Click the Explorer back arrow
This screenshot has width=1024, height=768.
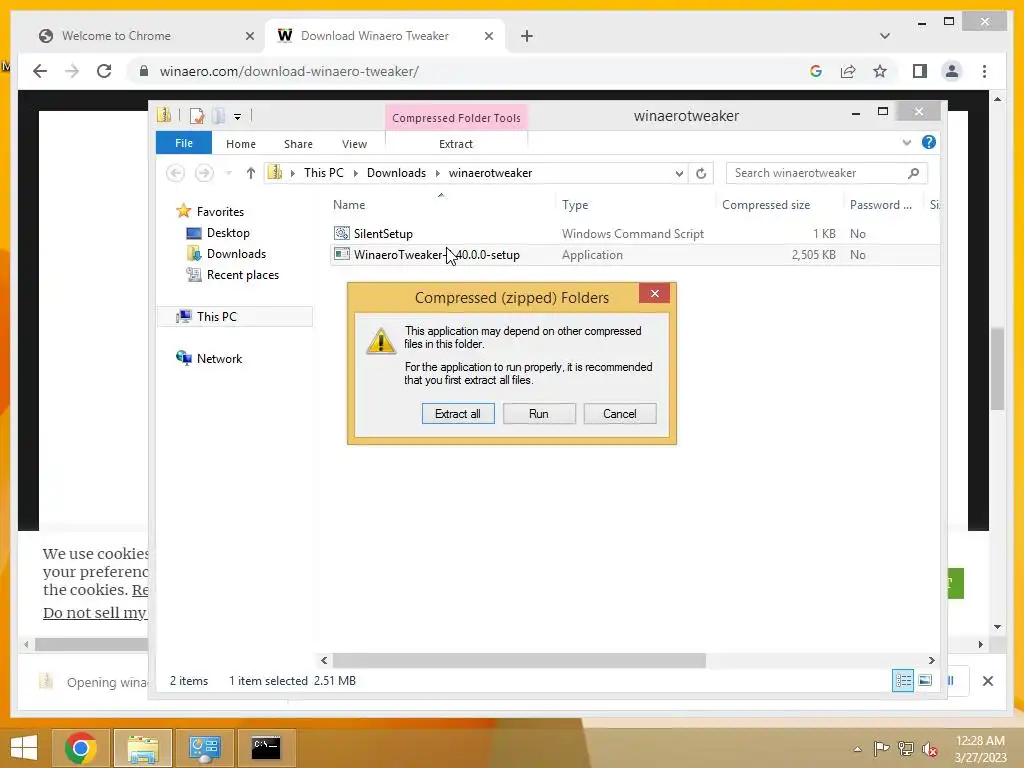(x=175, y=173)
